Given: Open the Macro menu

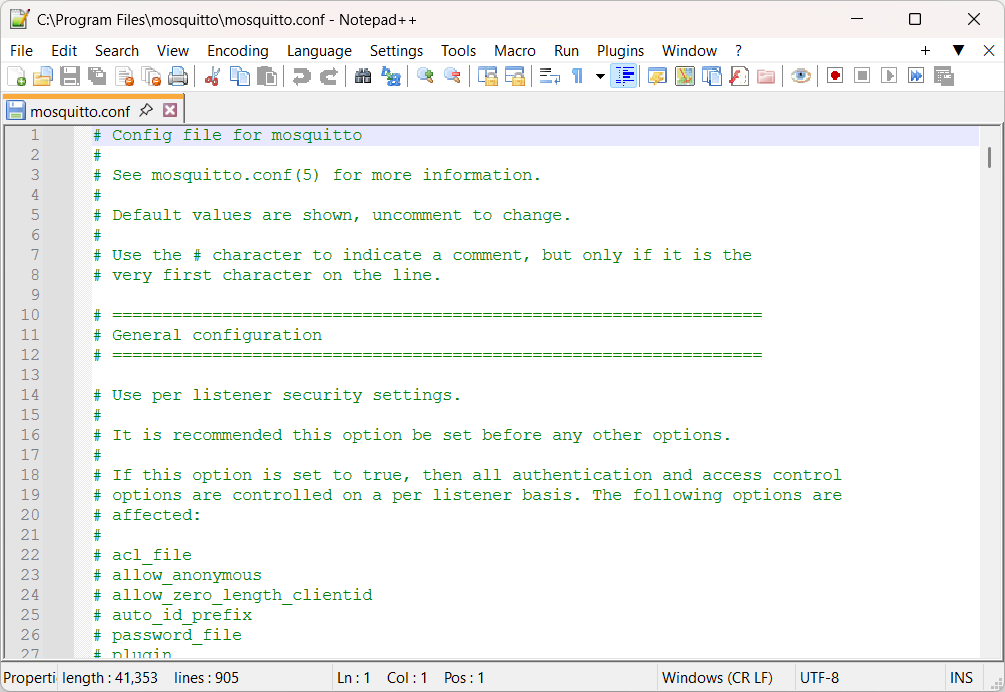Looking at the screenshot, I should click(x=515, y=51).
